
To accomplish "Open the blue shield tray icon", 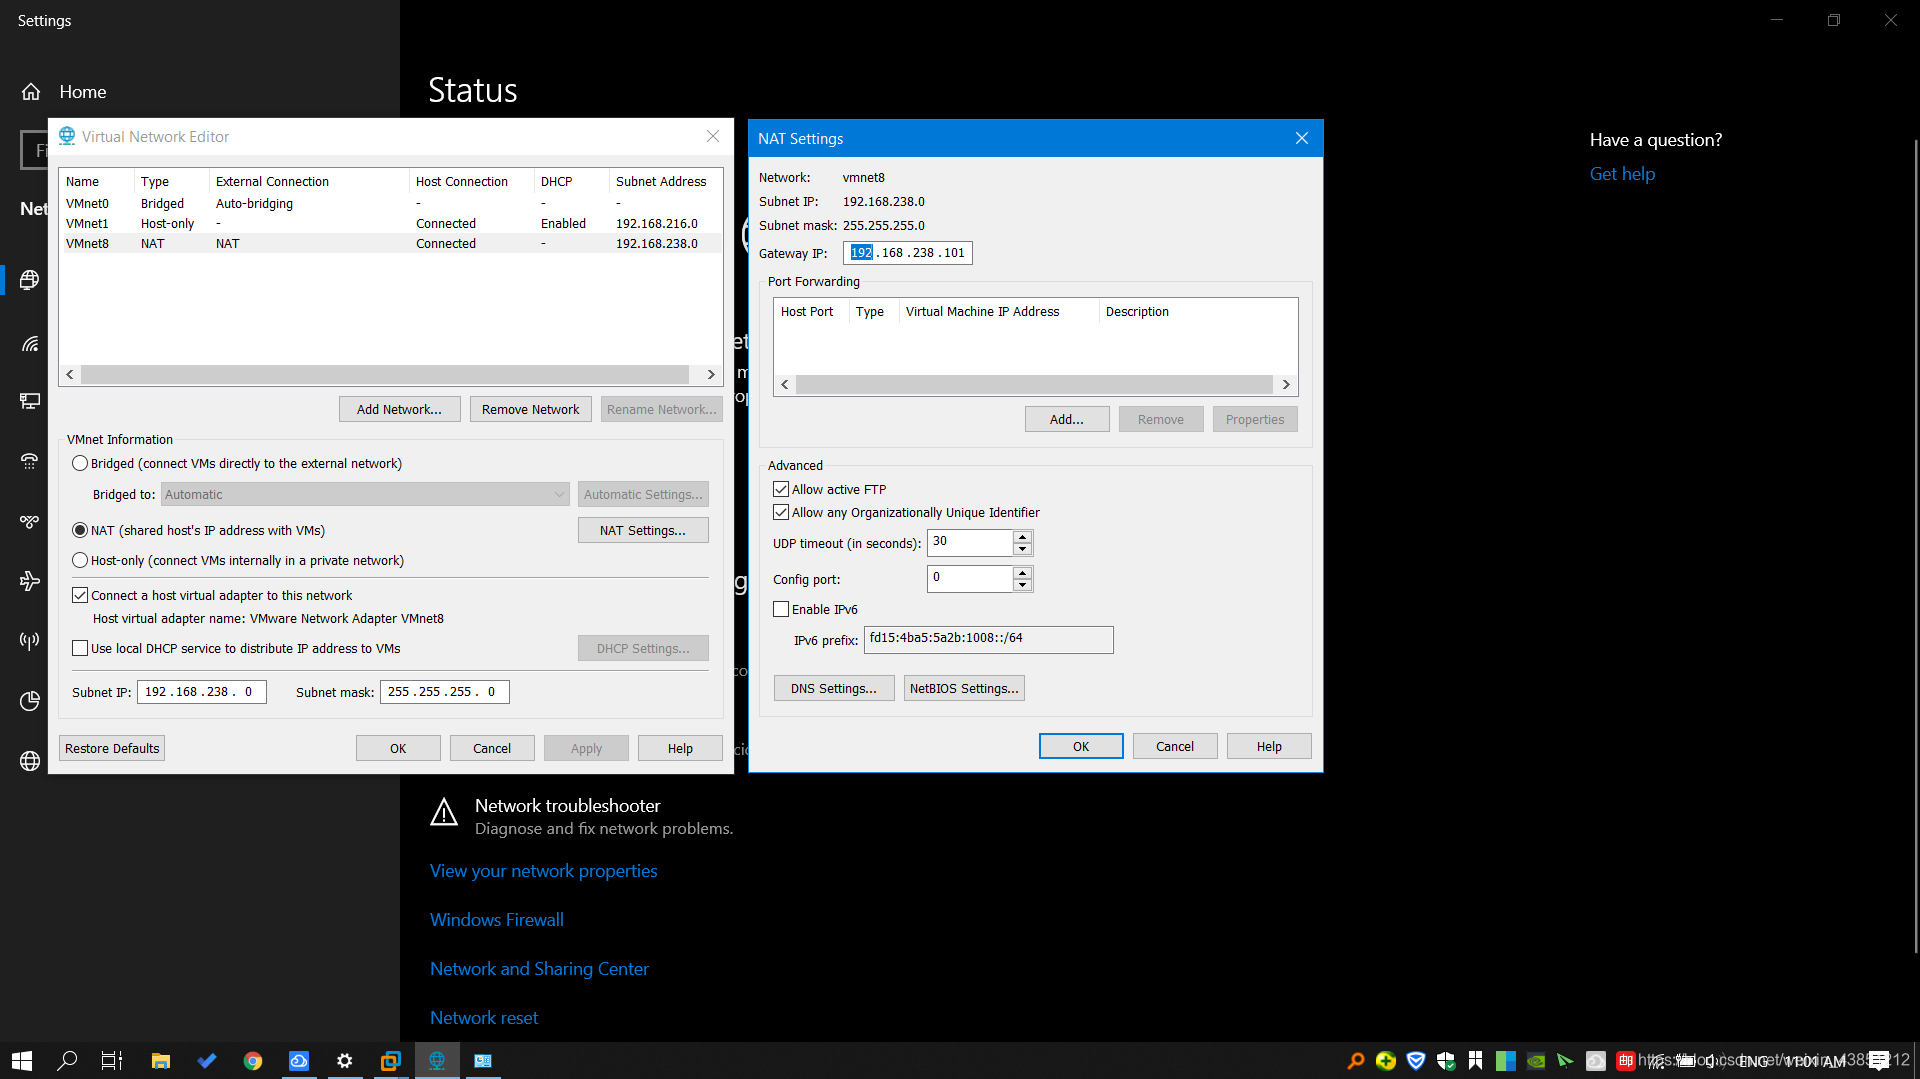I will pos(1416,1061).
